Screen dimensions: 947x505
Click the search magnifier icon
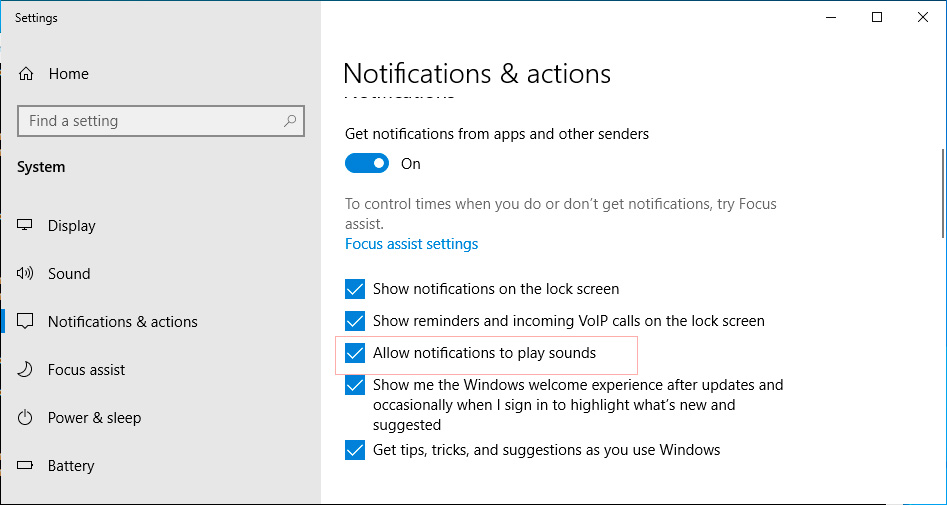pyautogui.click(x=290, y=121)
